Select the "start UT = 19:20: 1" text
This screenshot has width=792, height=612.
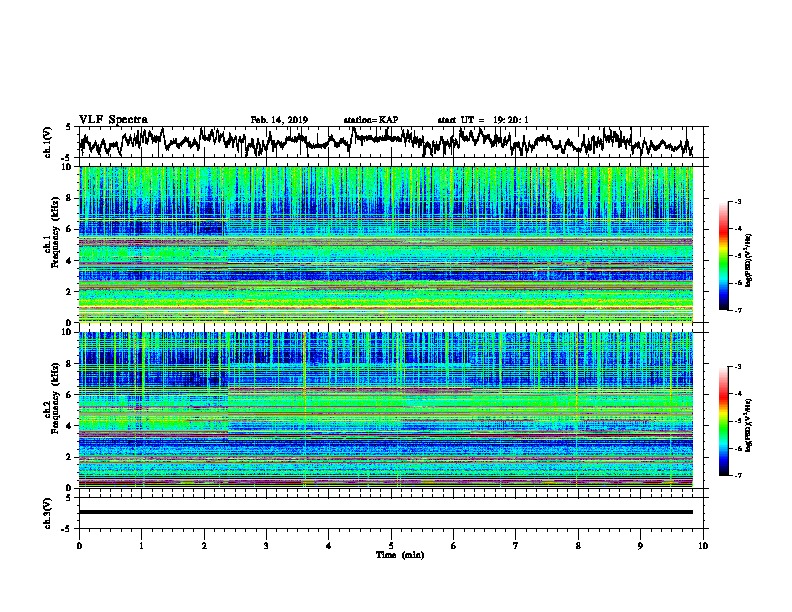coord(483,120)
